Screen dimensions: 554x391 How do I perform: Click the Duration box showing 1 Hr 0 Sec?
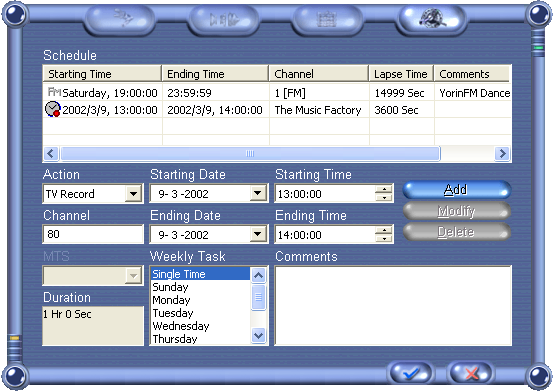pyautogui.click(x=93, y=326)
